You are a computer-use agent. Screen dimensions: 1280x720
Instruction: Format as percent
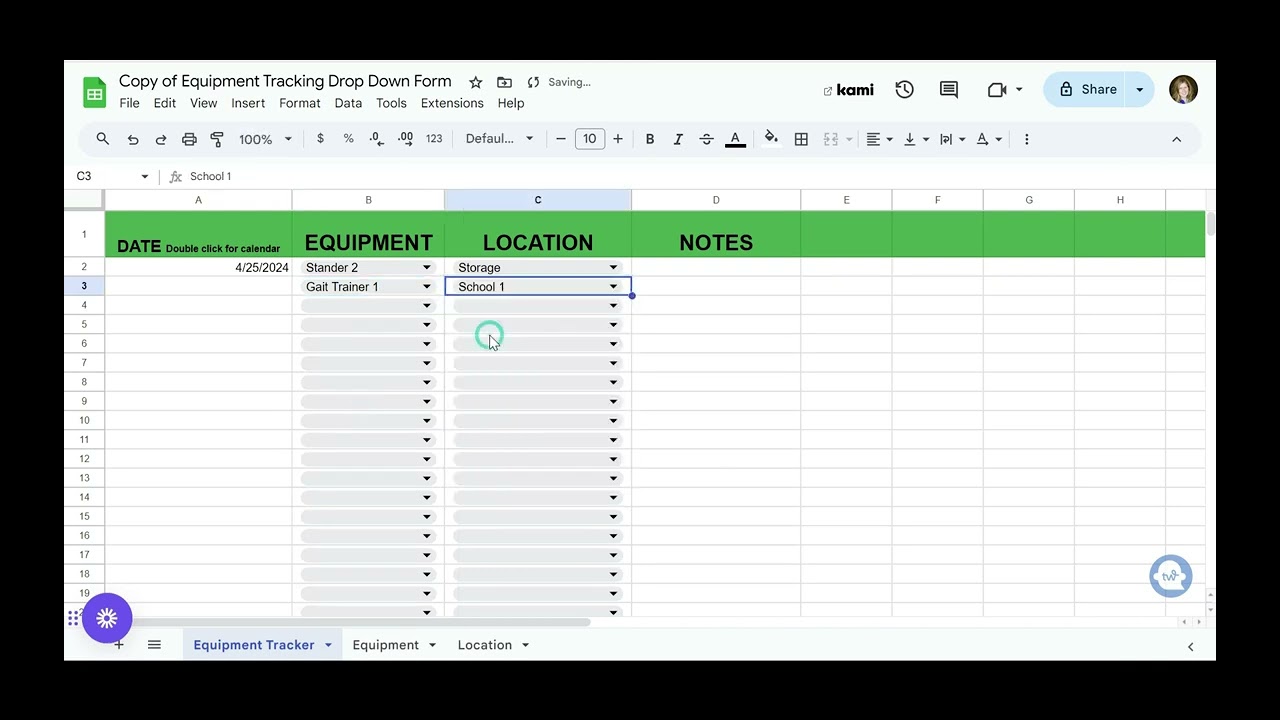point(348,139)
